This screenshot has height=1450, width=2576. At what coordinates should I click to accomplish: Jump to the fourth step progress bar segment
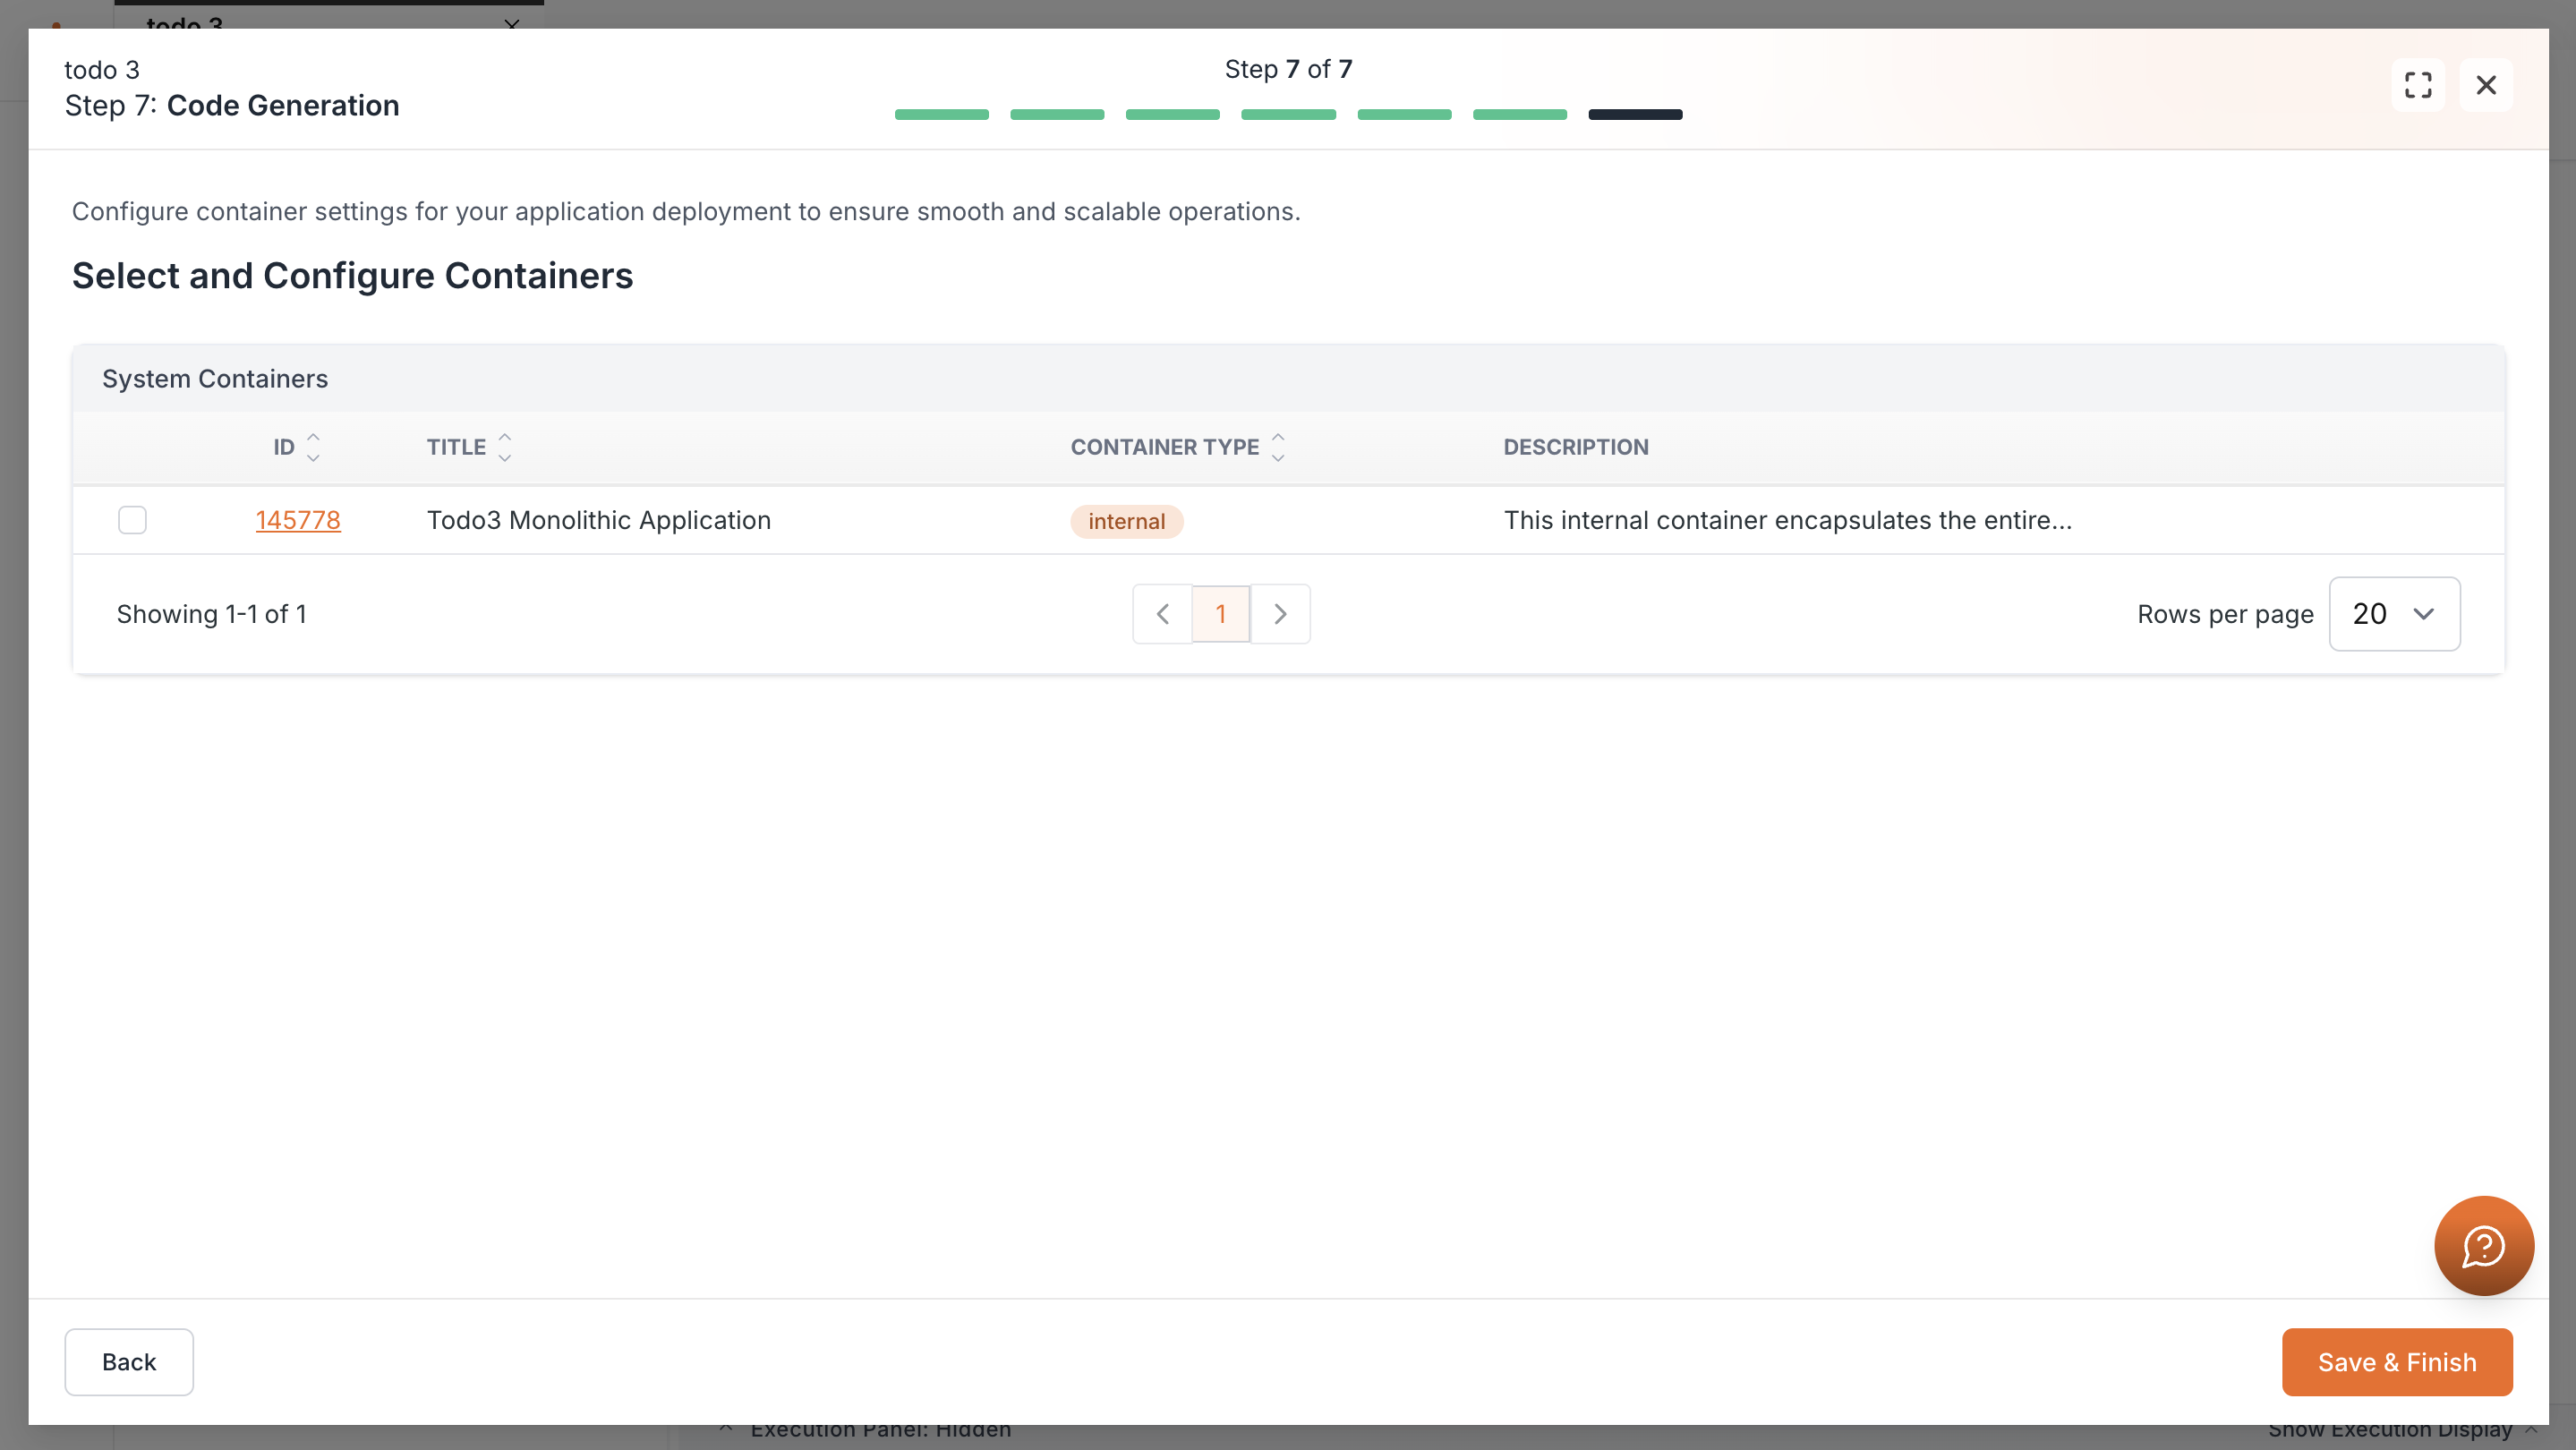(1288, 115)
